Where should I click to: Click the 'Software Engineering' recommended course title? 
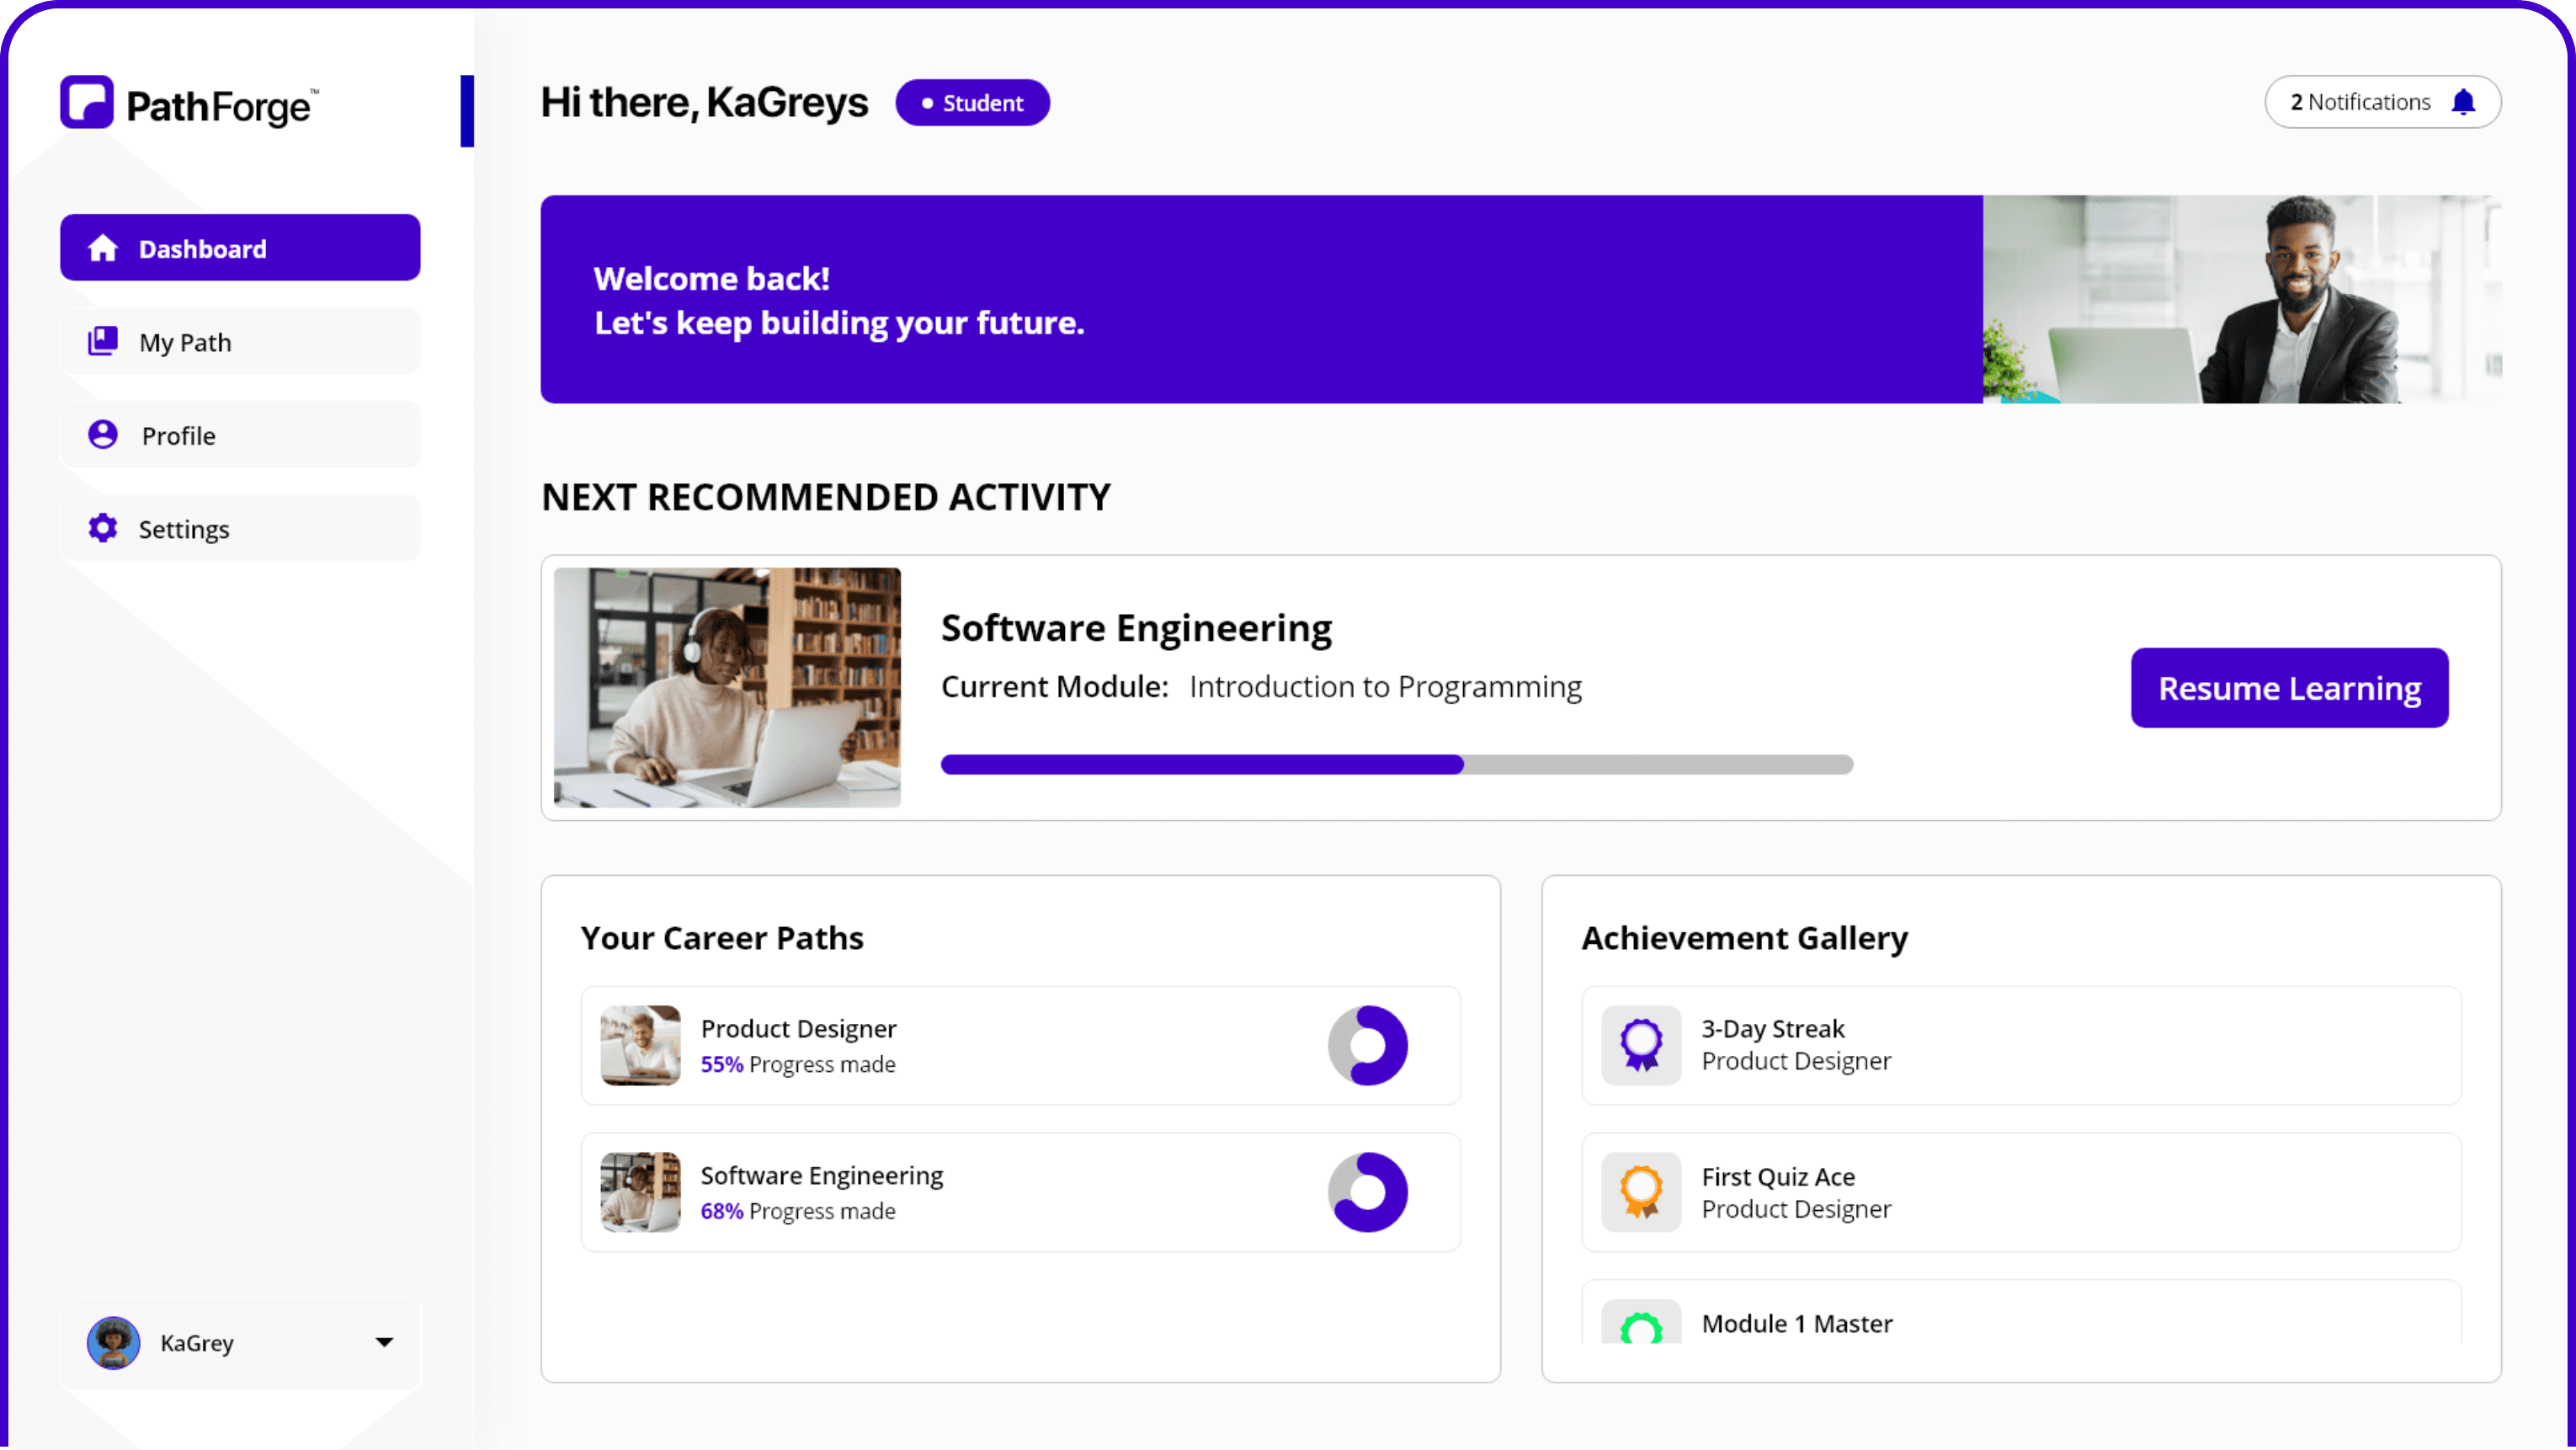point(1136,628)
